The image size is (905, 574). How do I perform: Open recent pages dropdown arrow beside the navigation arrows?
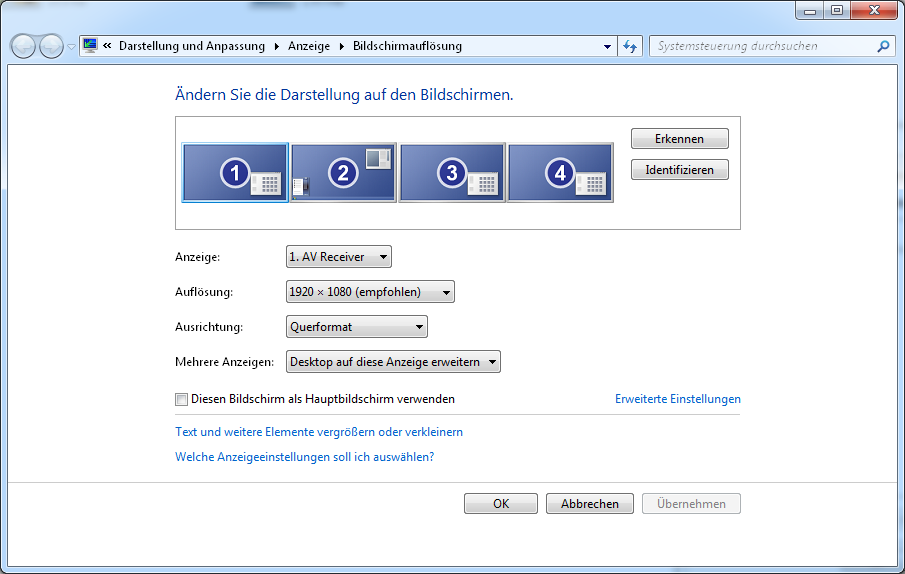(72, 47)
